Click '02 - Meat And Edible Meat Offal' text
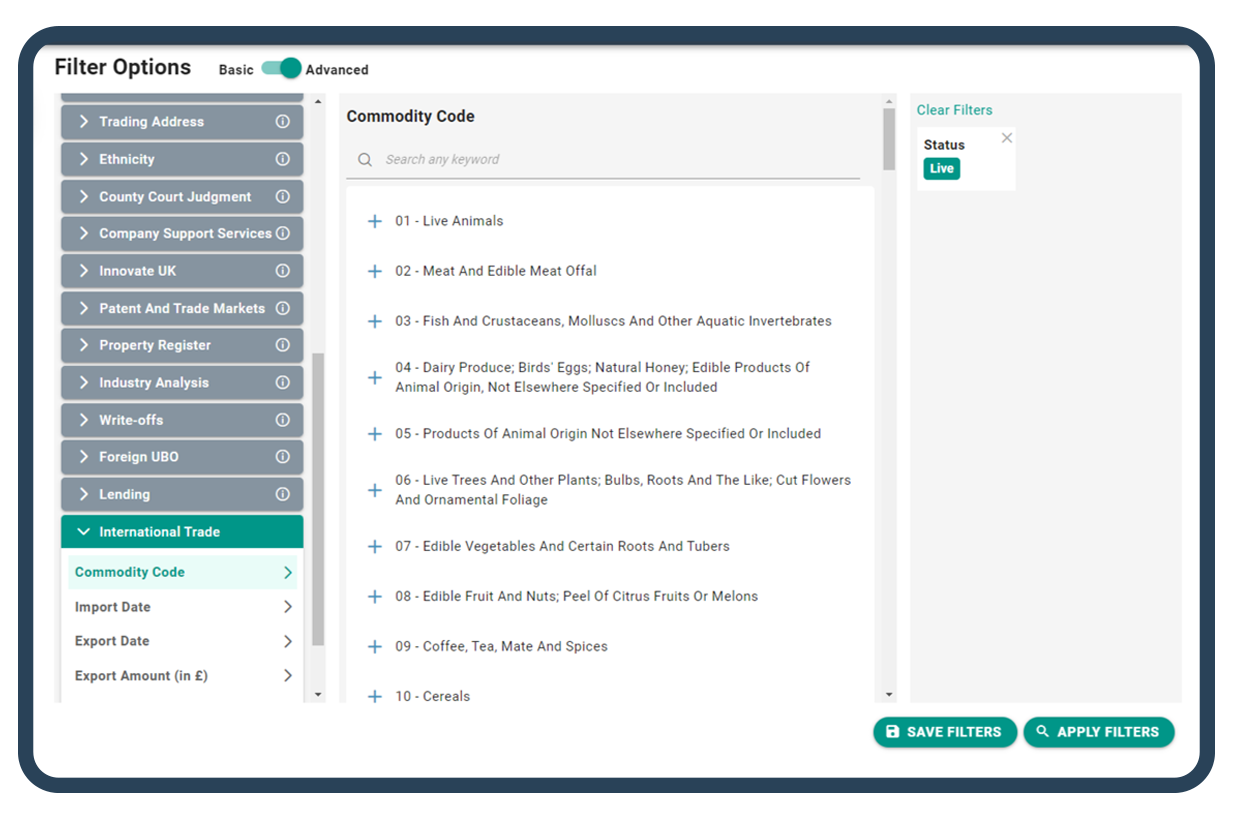This screenshot has height=819, width=1235. [x=496, y=271]
